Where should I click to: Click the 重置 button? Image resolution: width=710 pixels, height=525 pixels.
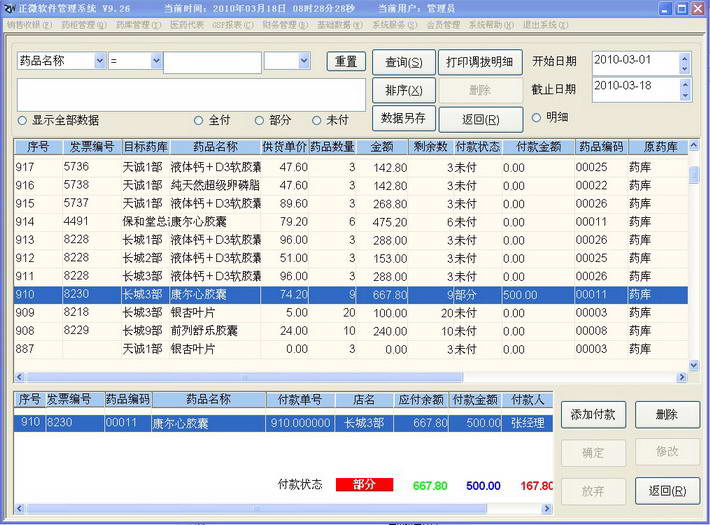346,62
